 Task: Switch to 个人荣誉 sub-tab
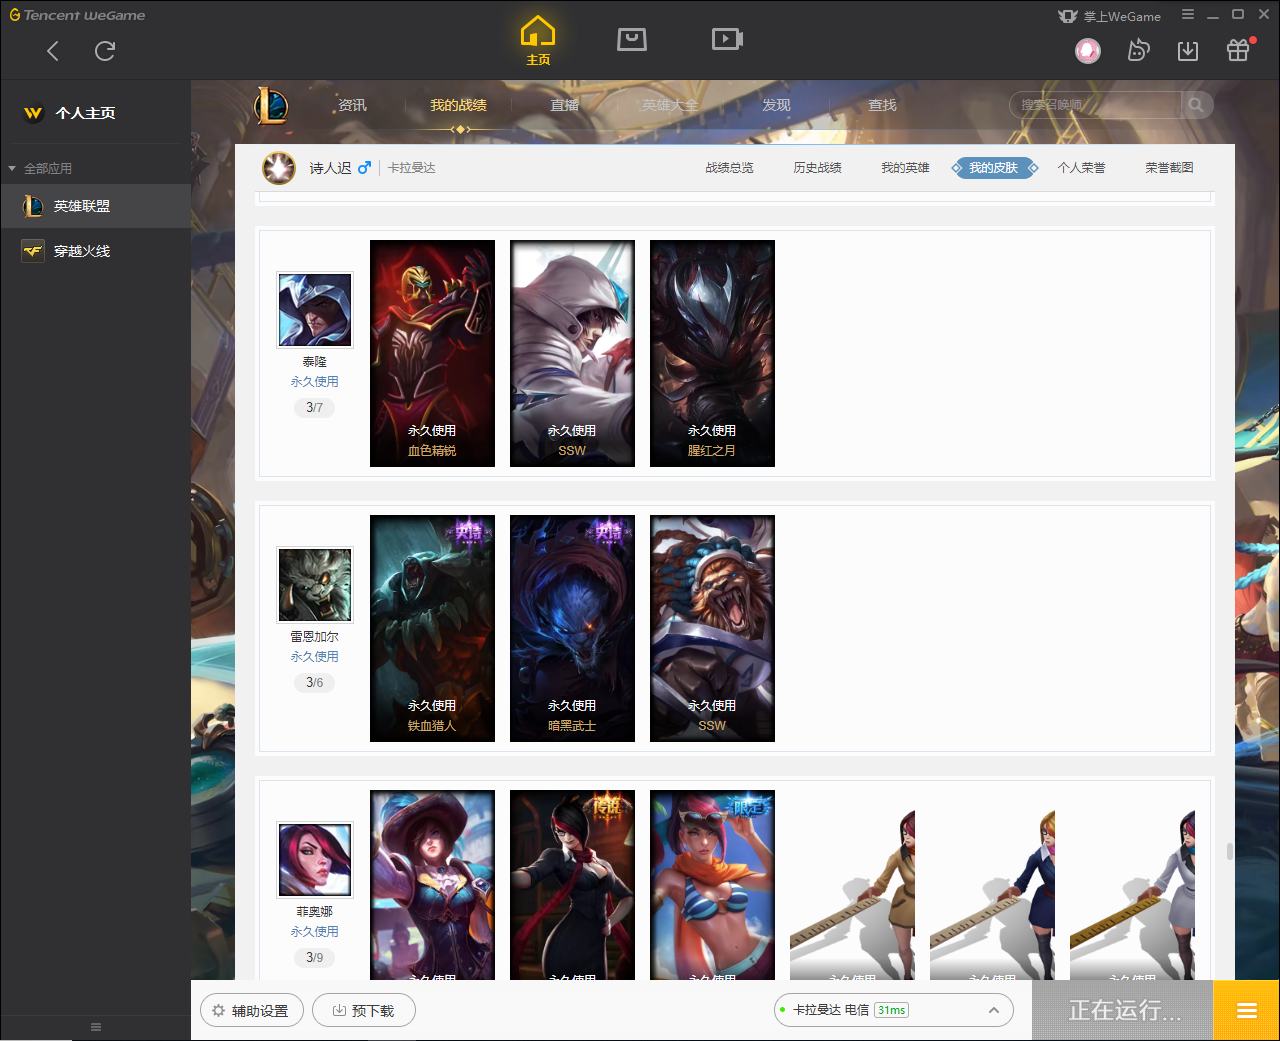point(1081,168)
